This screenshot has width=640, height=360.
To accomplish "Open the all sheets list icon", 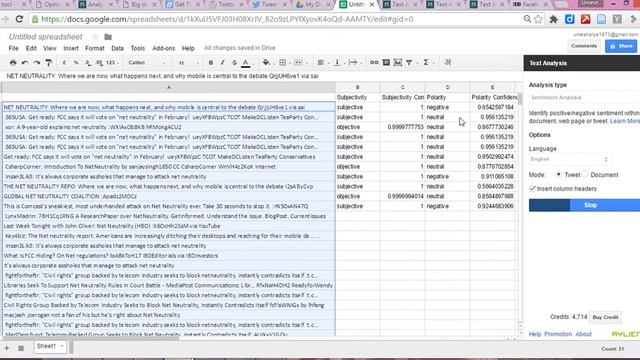I will (21, 348).
